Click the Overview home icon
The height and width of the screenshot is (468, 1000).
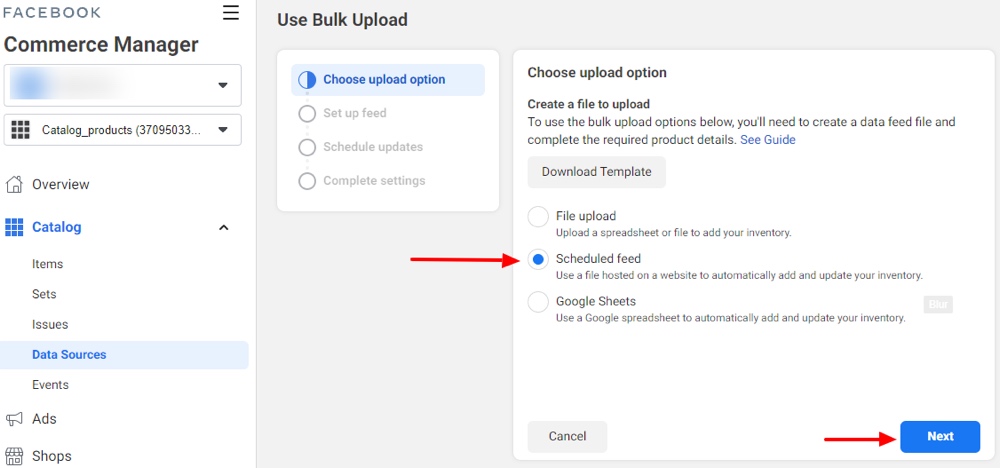pos(13,185)
